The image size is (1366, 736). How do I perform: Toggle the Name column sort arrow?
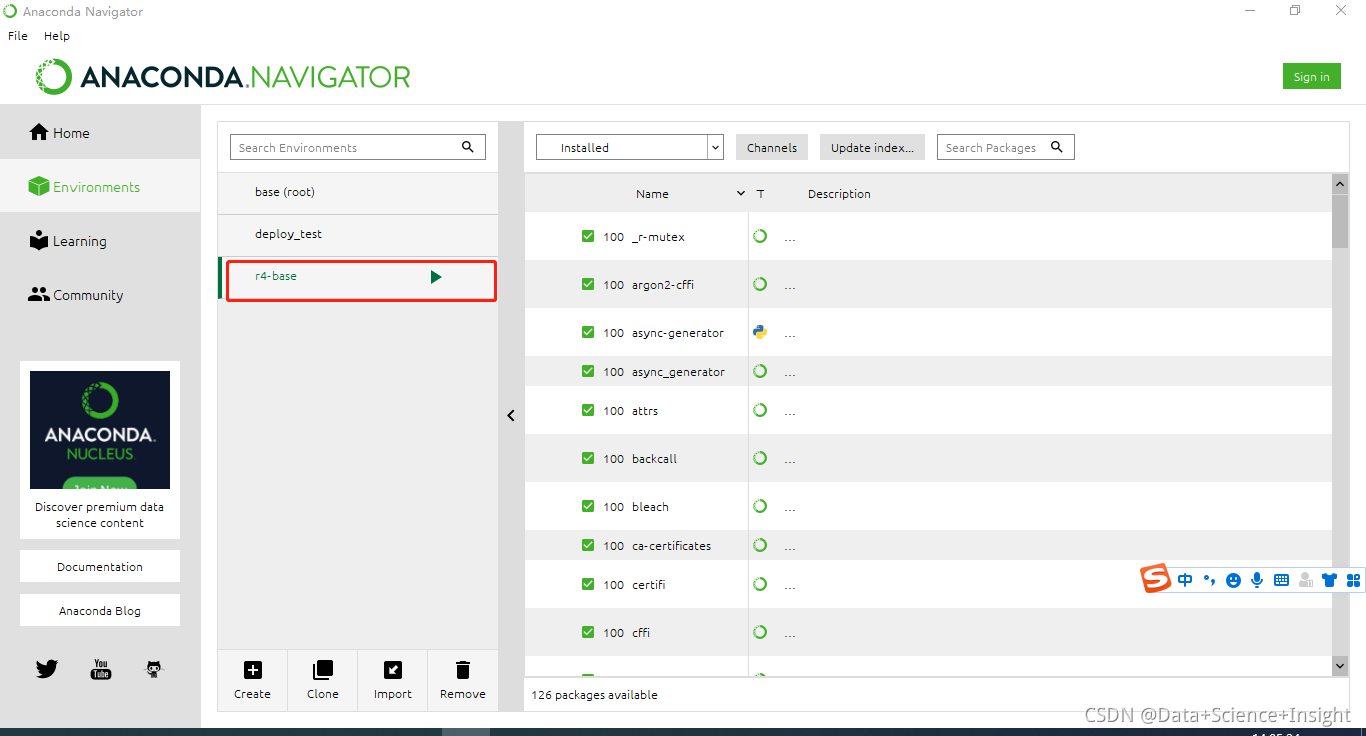point(740,193)
